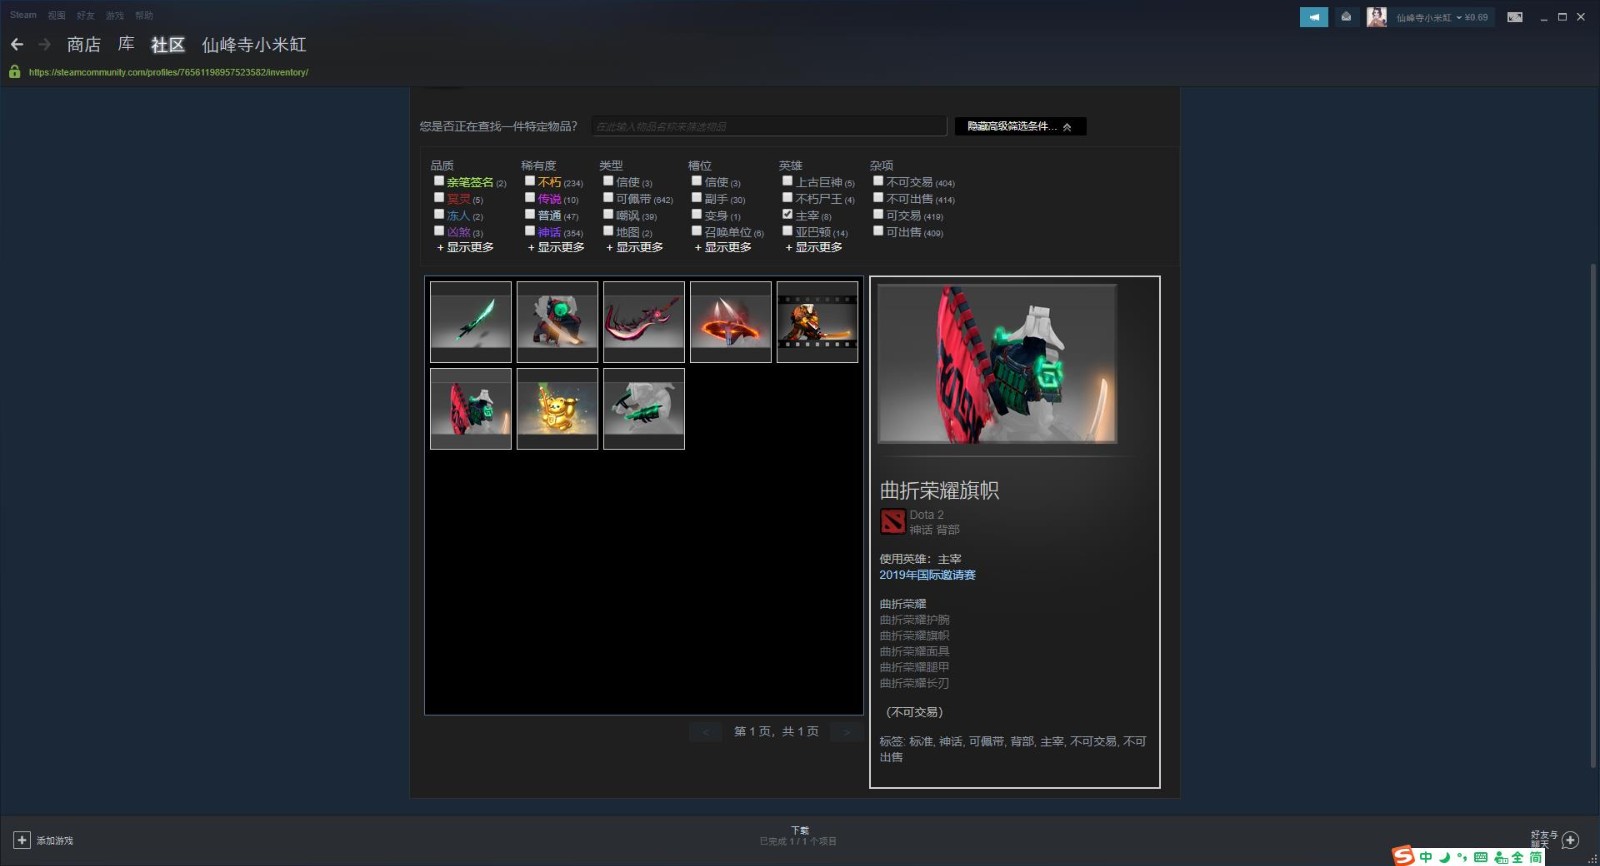Open the downloads status at bottom
Viewport: 1600px width, 866px height.
click(799, 836)
